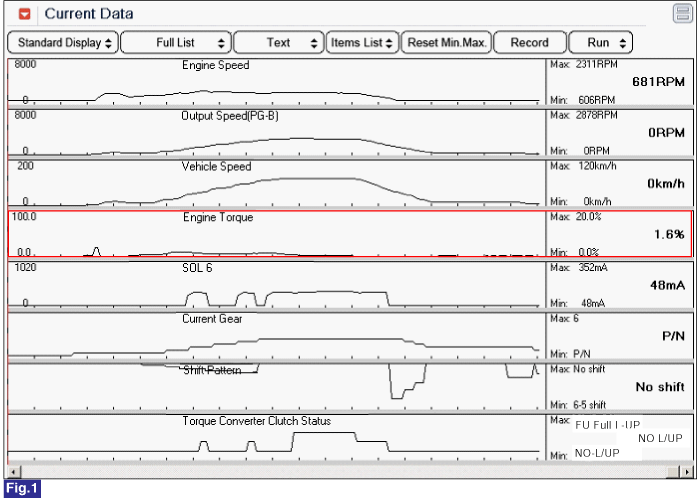Image resolution: width=700 pixels, height=498 pixels.
Task: Click the Max 352mA SOL 6 value
Action: pyautogui.click(x=579, y=268)
